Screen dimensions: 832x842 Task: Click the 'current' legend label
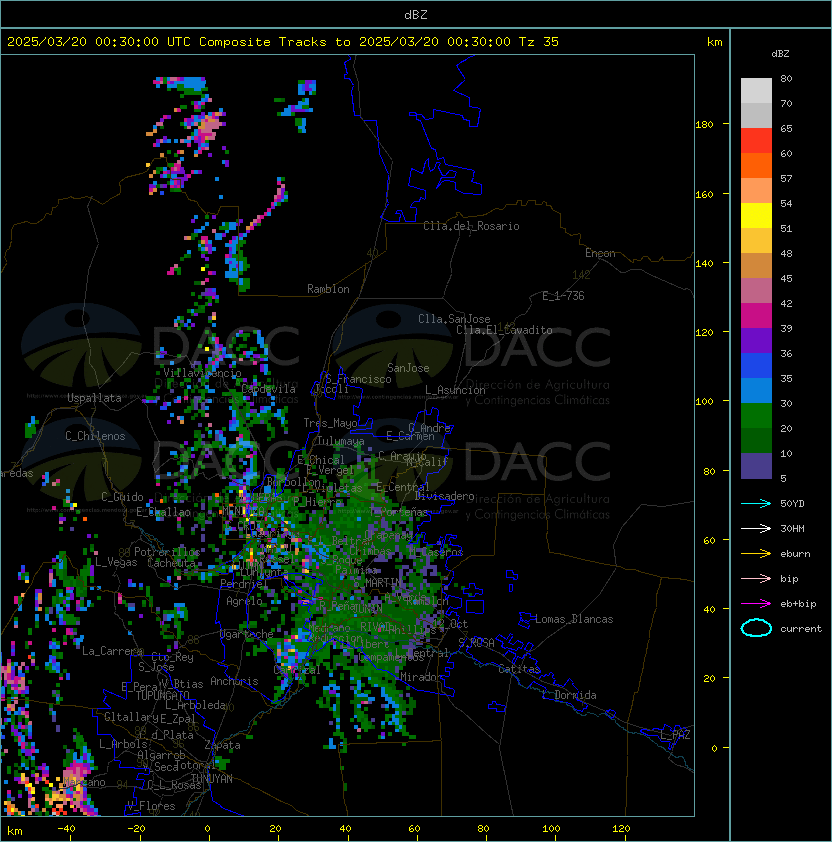pyautogui.click(x=801, y=629)
